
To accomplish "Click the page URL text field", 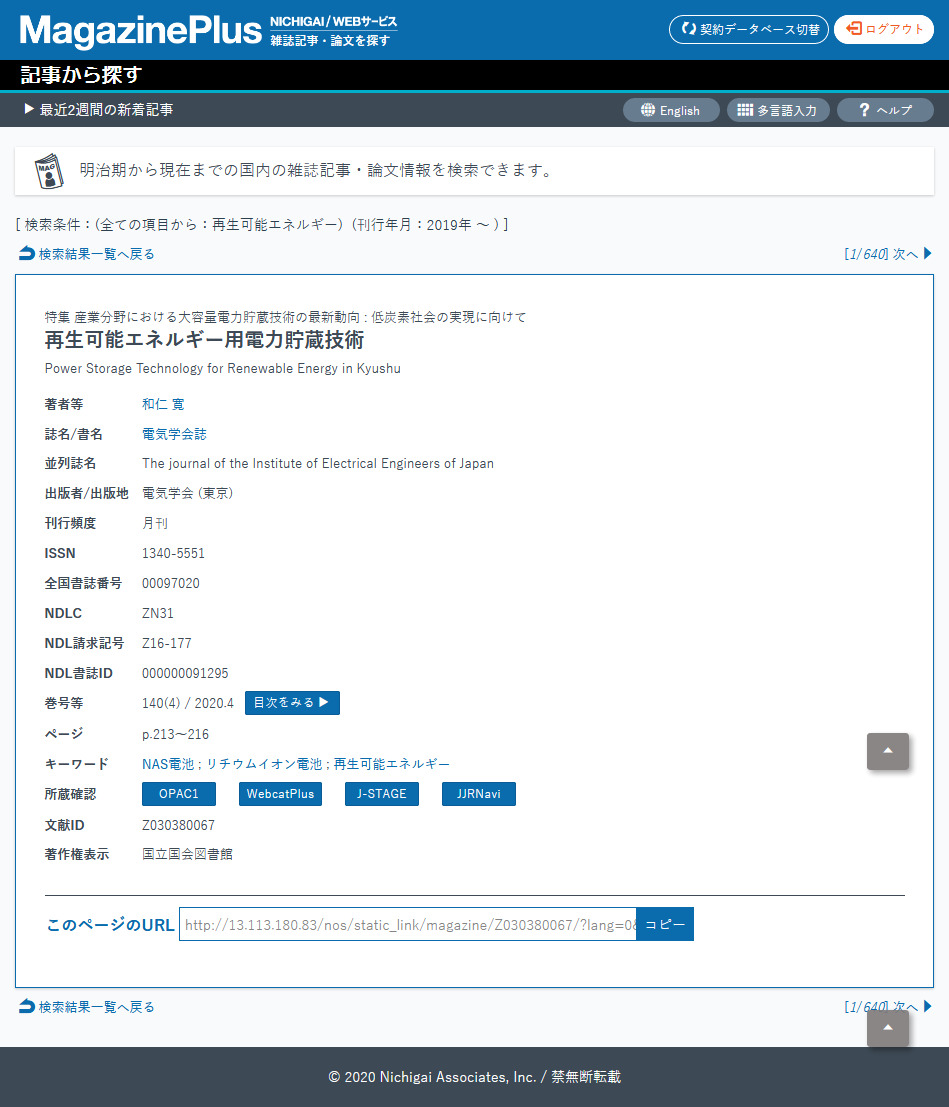I will point(407,925).
